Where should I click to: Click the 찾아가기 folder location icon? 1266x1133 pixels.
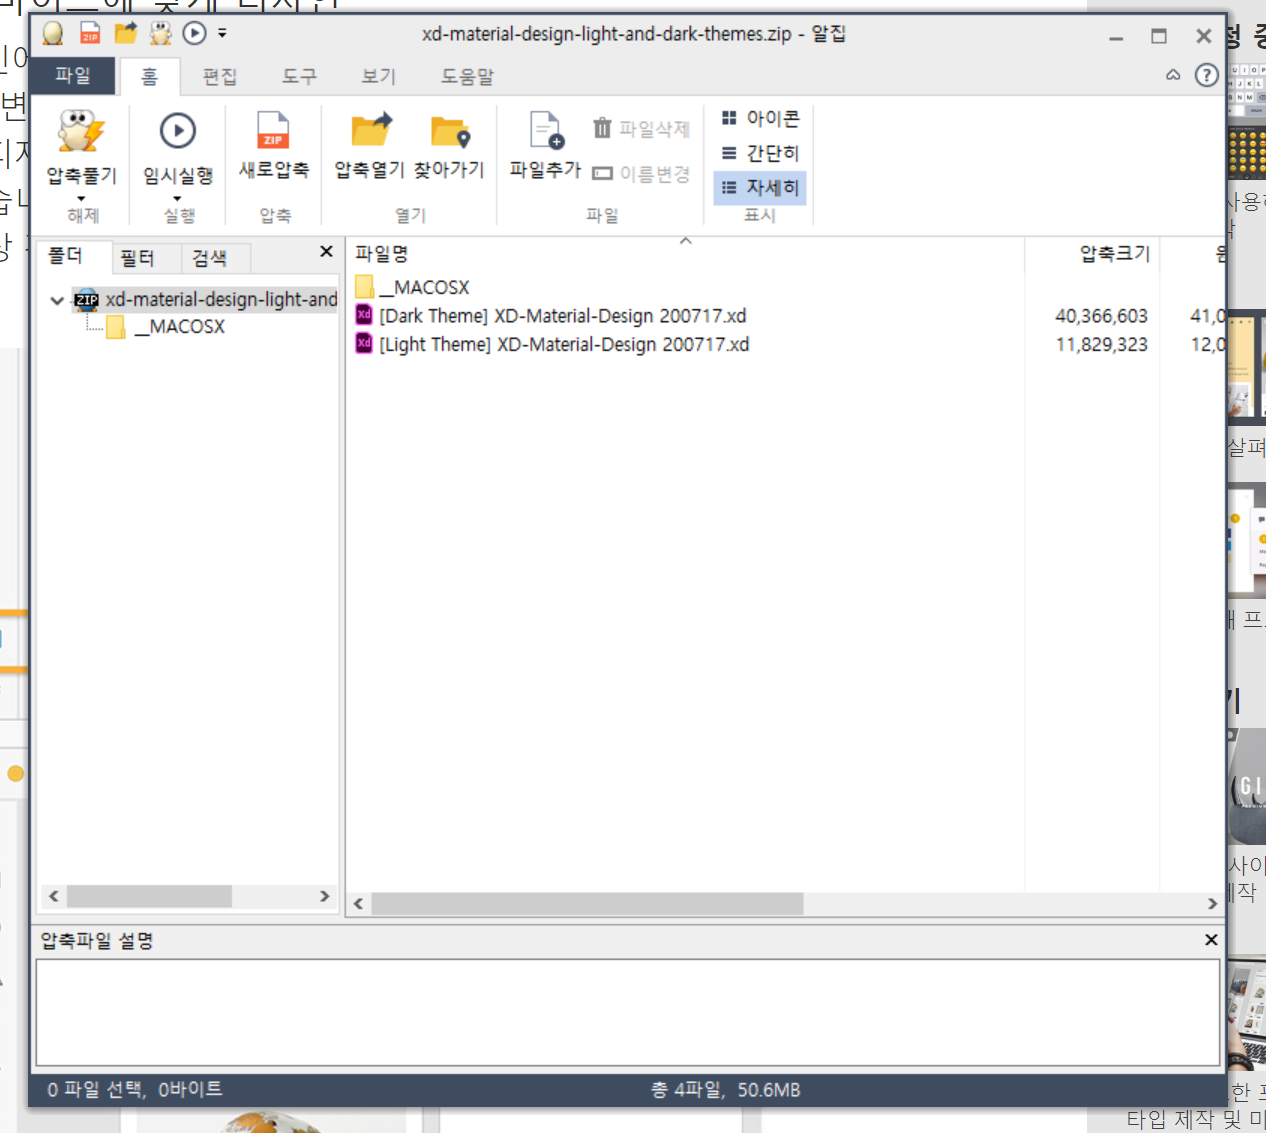pos(450,131)
